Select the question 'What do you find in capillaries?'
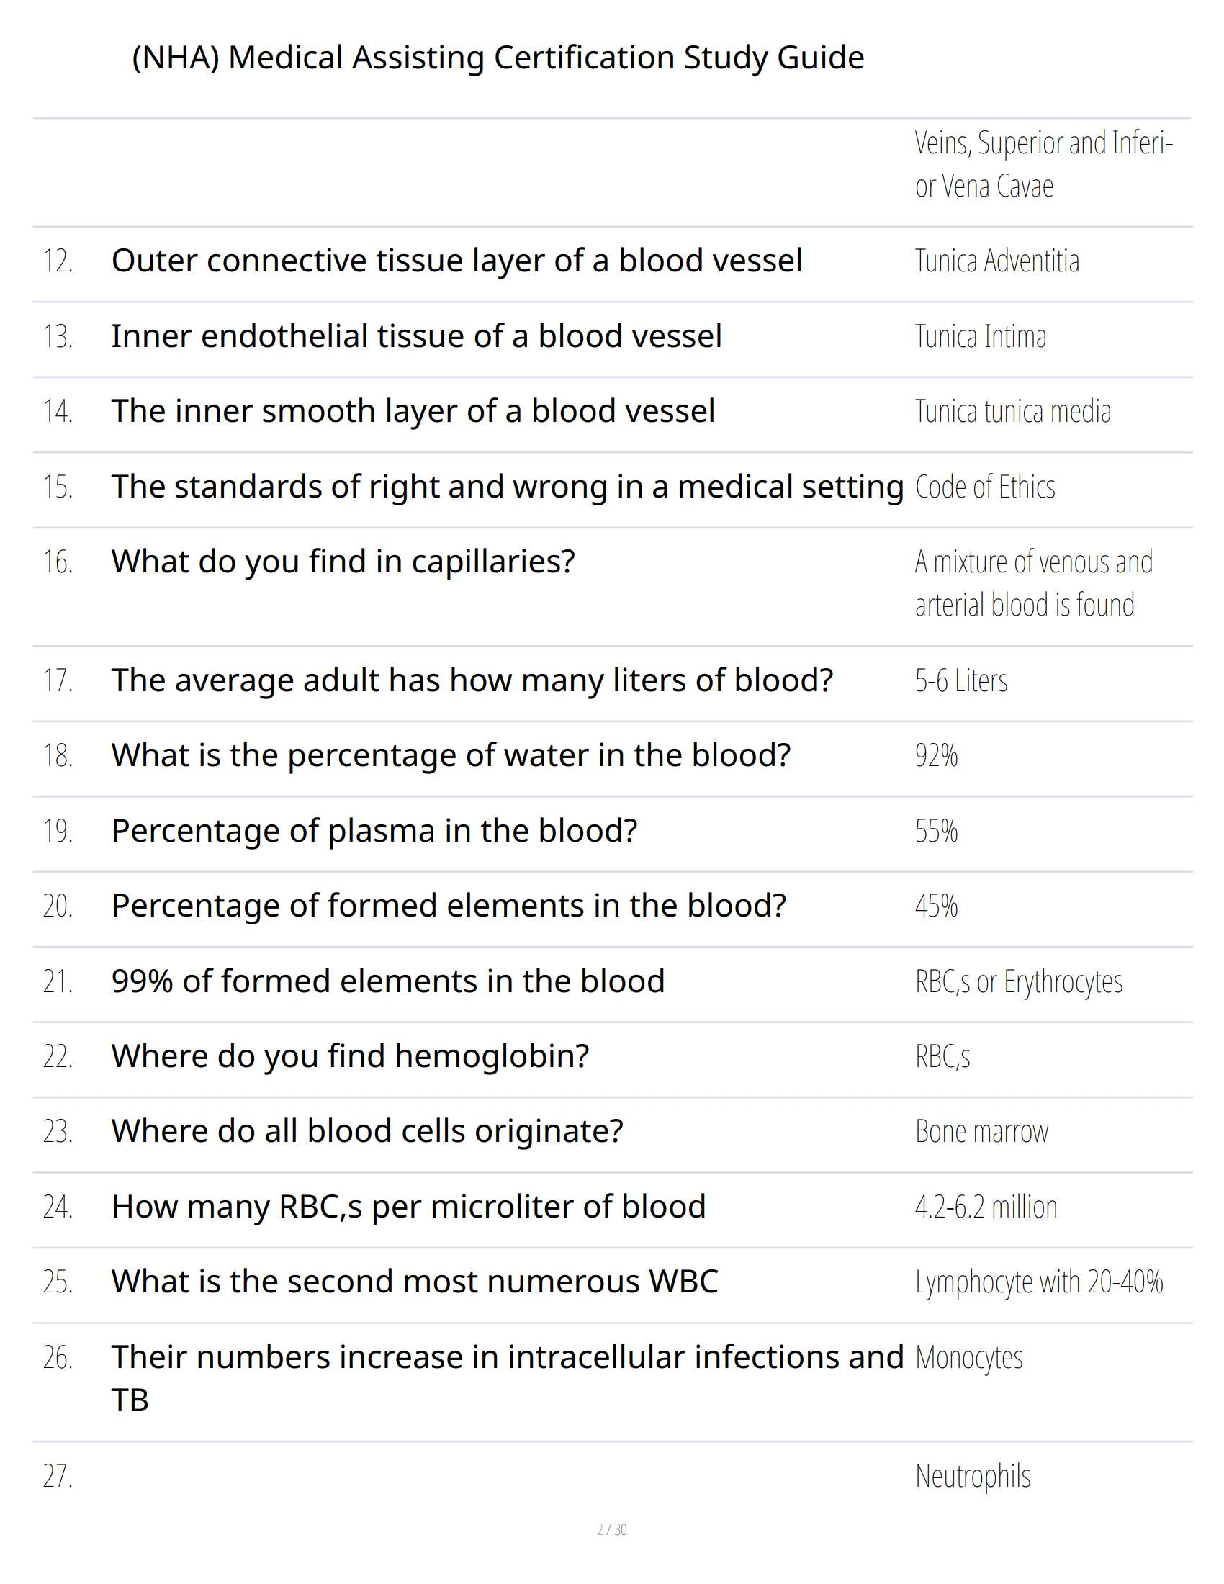Image resolution: width=1224 pixels, height=1584 pixels. [x=343, y=562]
